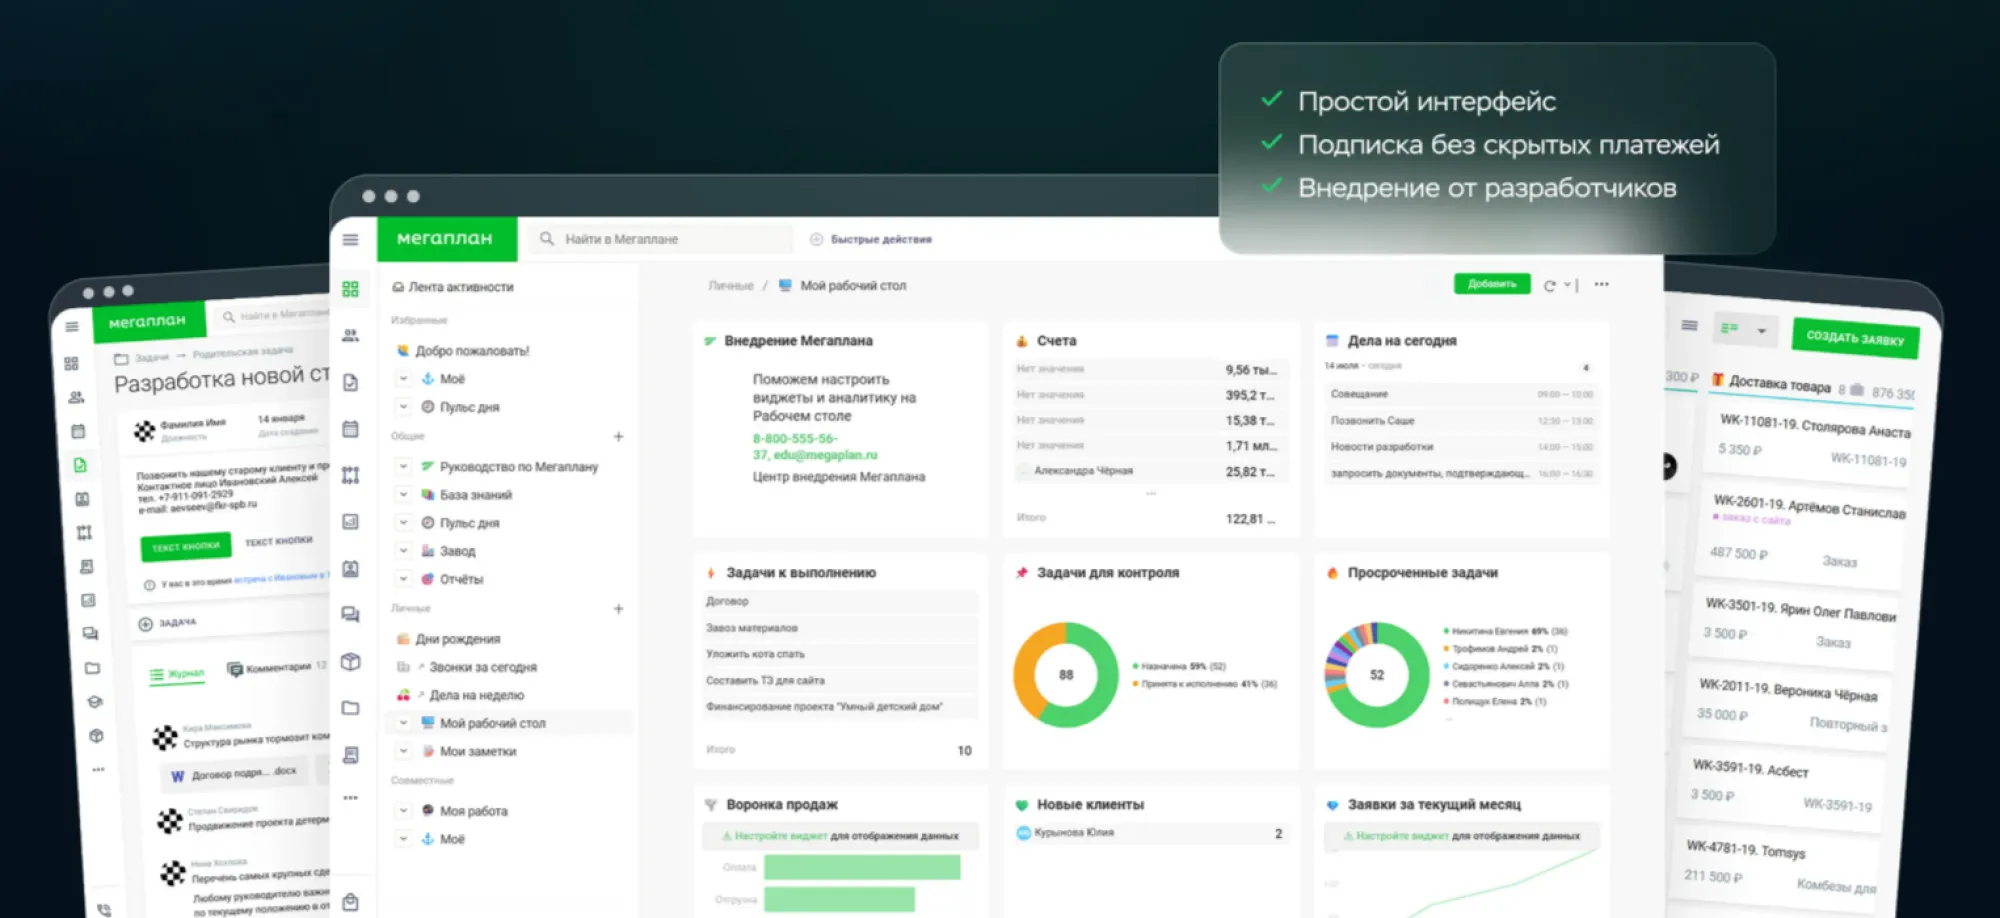Open the reports chart icon in the main sidebar
Screen dimensions: 2000x918
[x=350, y=521]
